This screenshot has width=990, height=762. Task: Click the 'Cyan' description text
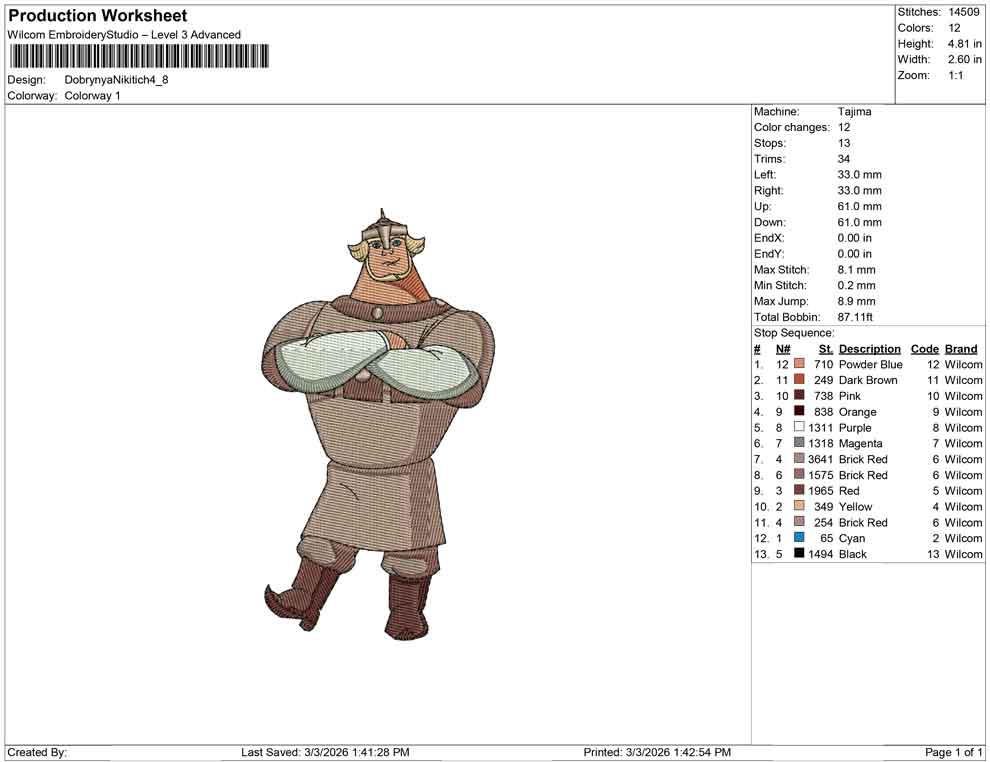click(852, 539)
